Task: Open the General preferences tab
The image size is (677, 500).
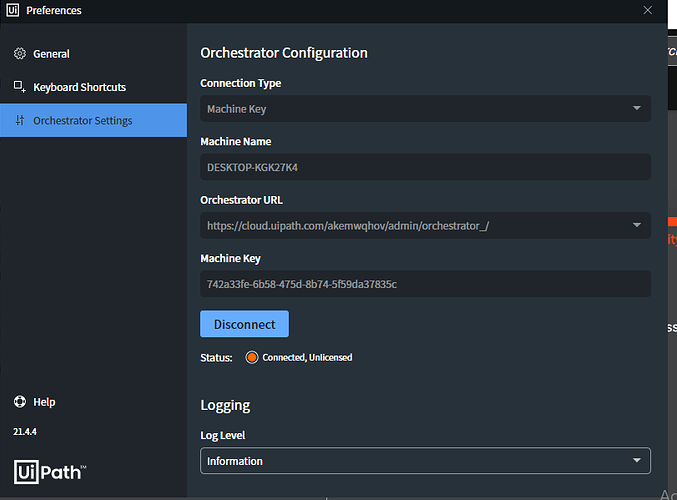Action: click(x=52, y=54)
